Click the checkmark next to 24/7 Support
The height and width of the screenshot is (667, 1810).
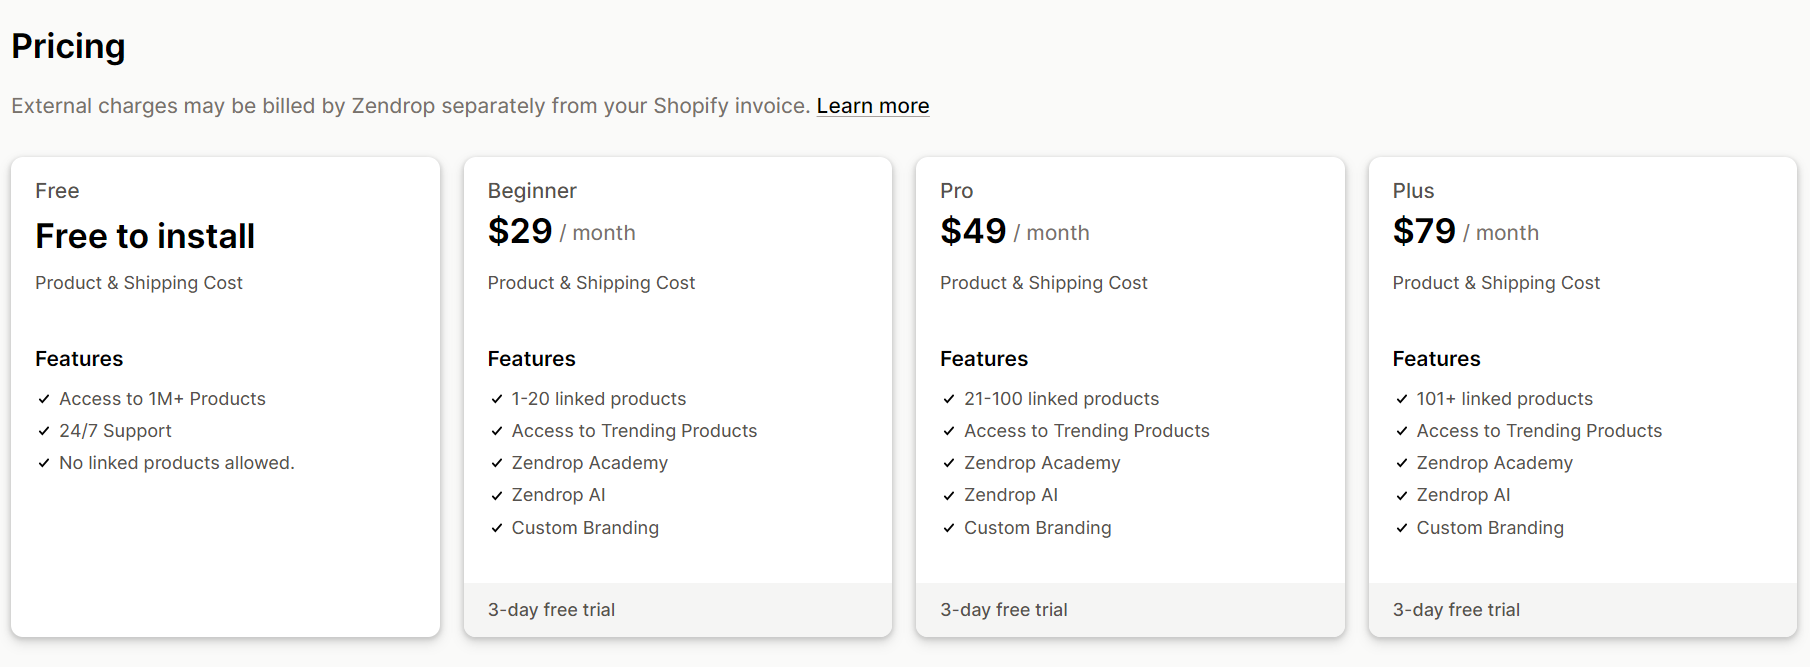(43, 430)
